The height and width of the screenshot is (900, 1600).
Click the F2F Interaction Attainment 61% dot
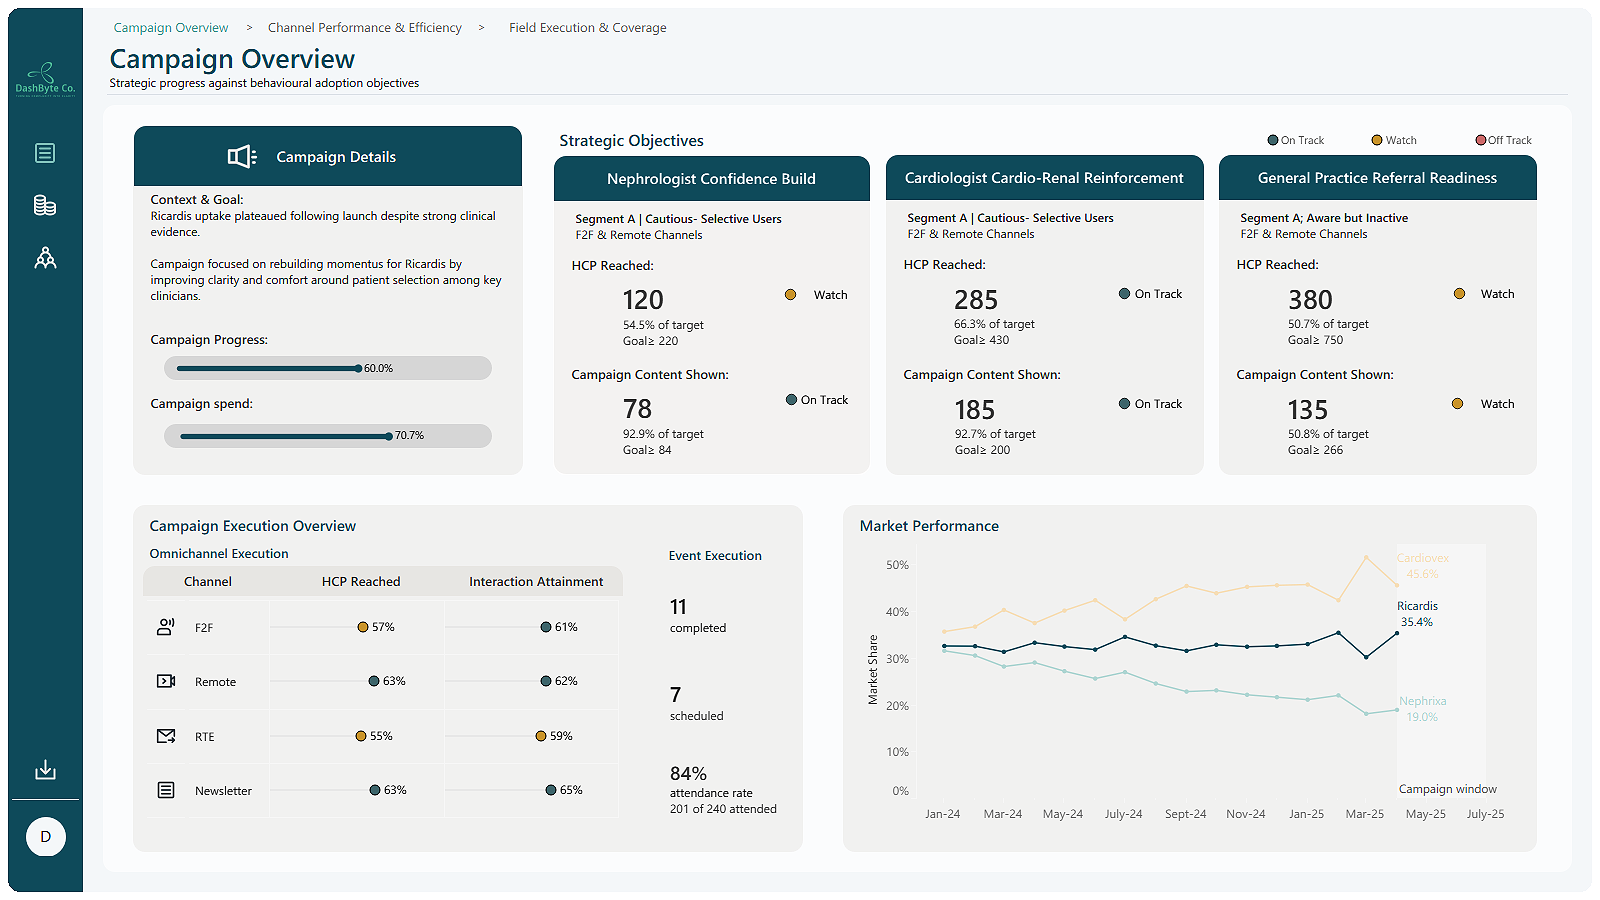pyautogui.click(x=546, y=627)
